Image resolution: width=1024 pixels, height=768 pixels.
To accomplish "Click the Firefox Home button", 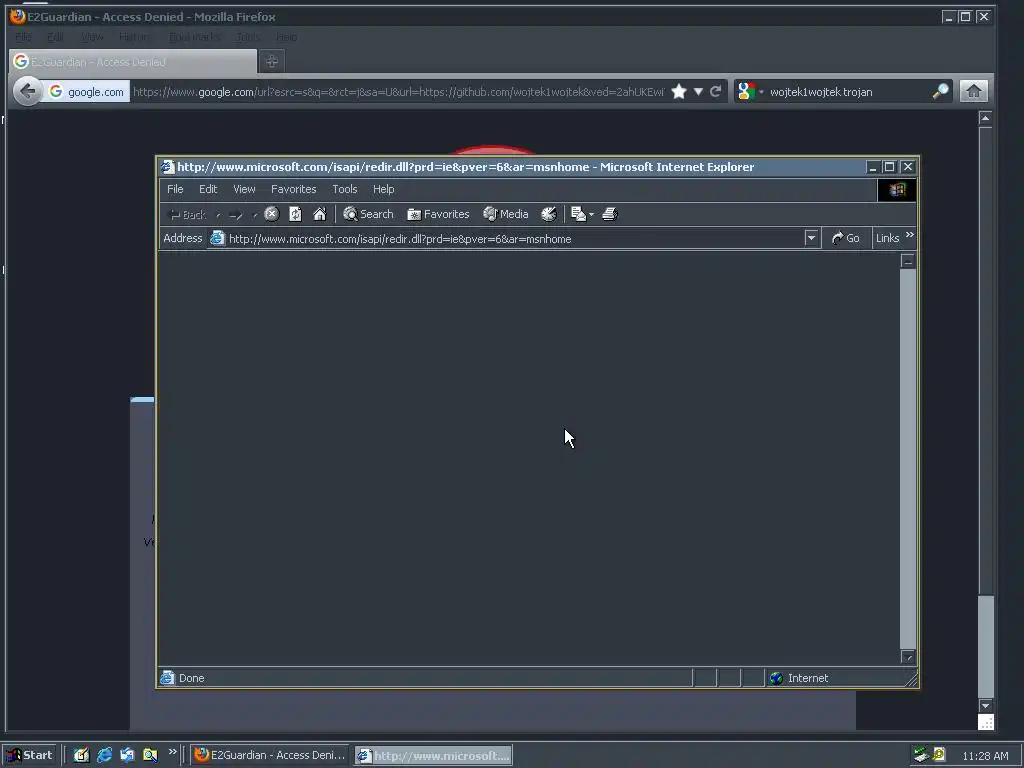I will pos(974,91).
